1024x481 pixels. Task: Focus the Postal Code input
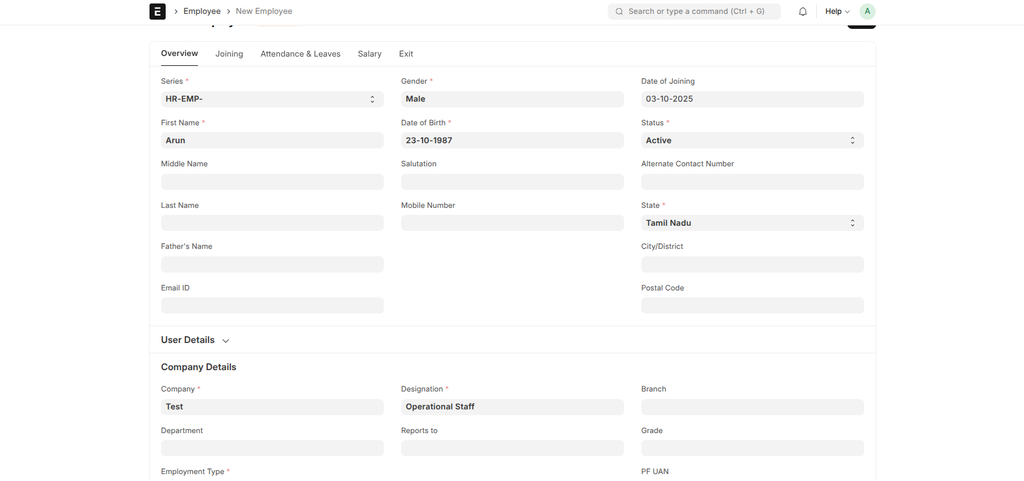pos(752,306)
